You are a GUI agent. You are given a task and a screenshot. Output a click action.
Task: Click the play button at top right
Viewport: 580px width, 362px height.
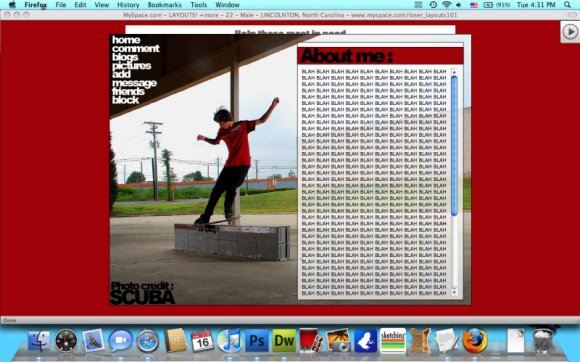(570, 32)
